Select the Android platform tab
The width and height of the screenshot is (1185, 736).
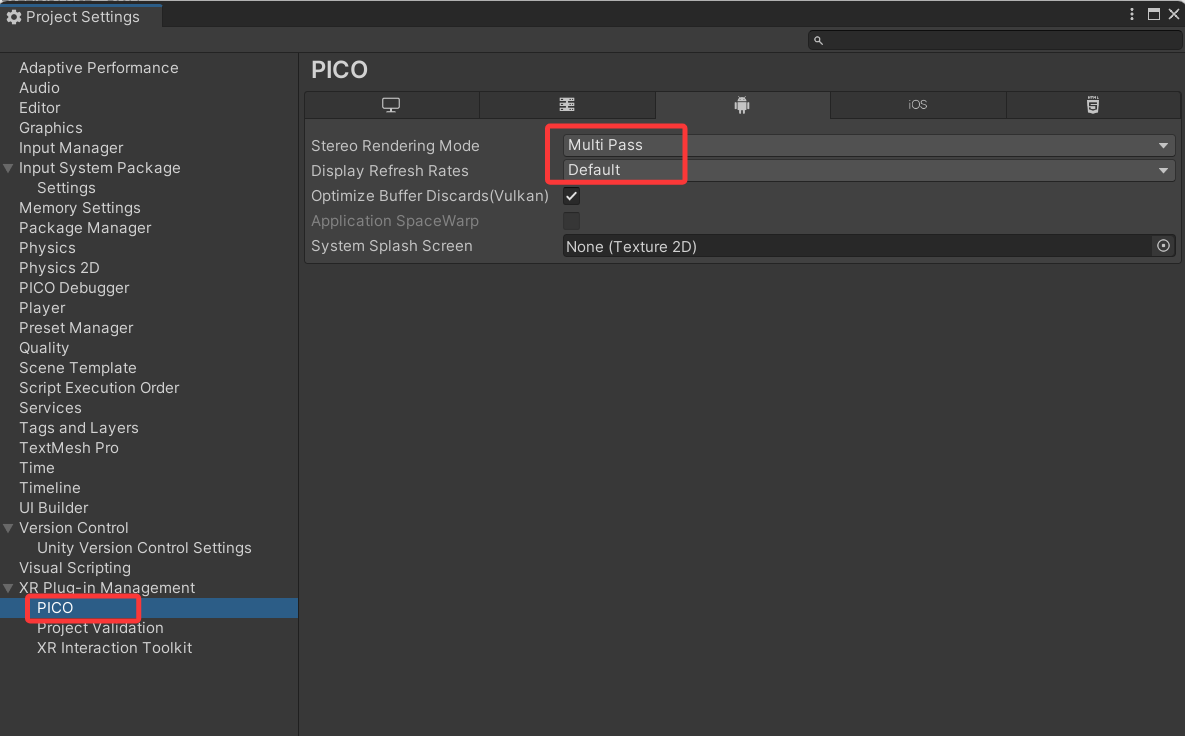[742, 105]
